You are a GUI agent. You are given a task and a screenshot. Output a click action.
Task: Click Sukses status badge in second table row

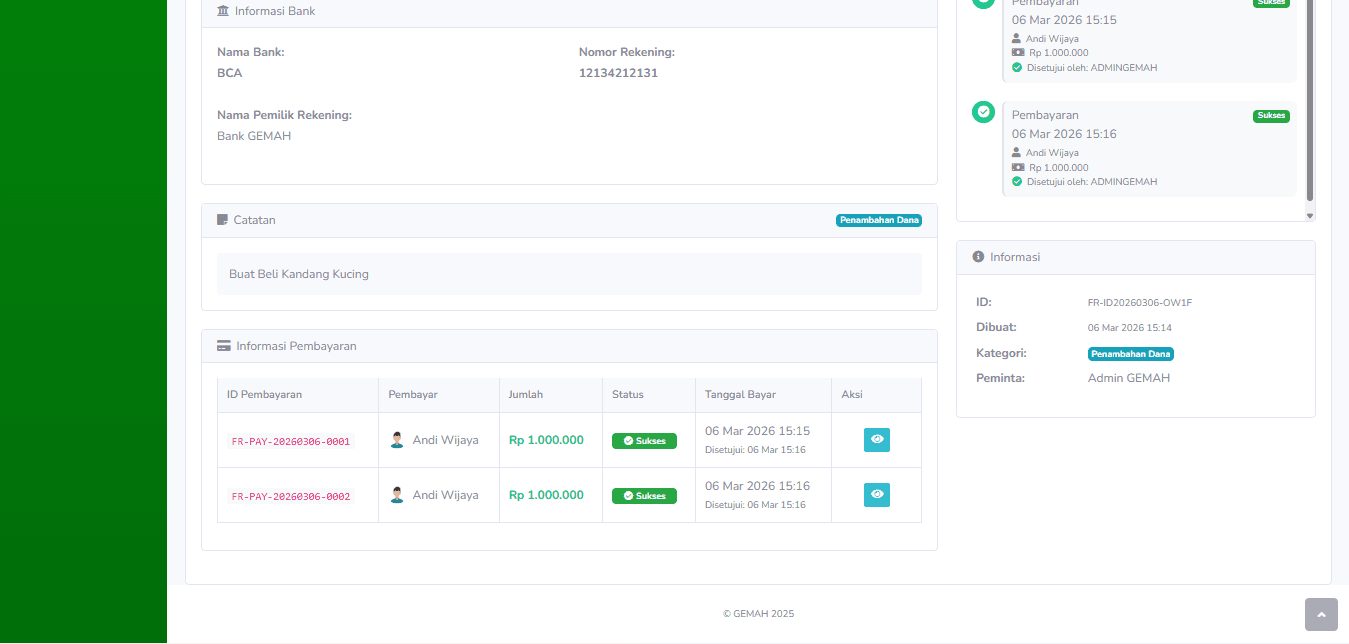click(x=644, y=496)
